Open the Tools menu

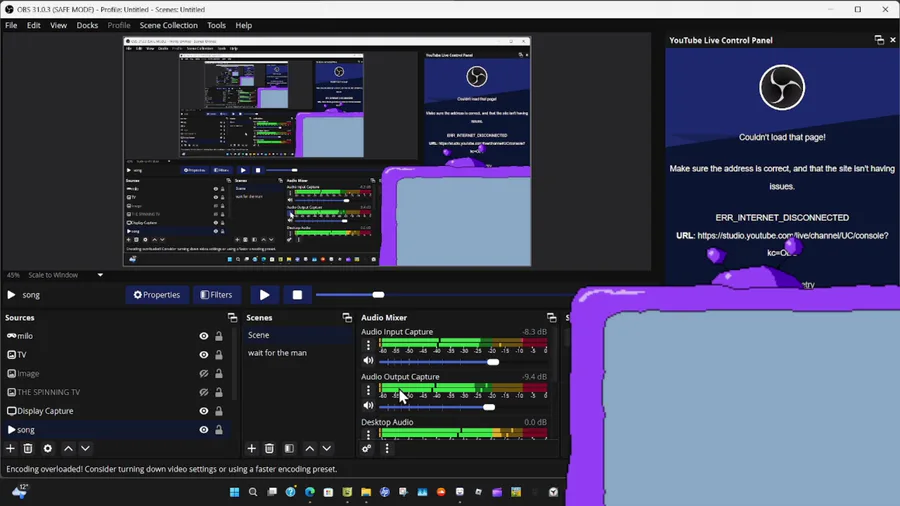pyautogui.click(x=216, y=25)
